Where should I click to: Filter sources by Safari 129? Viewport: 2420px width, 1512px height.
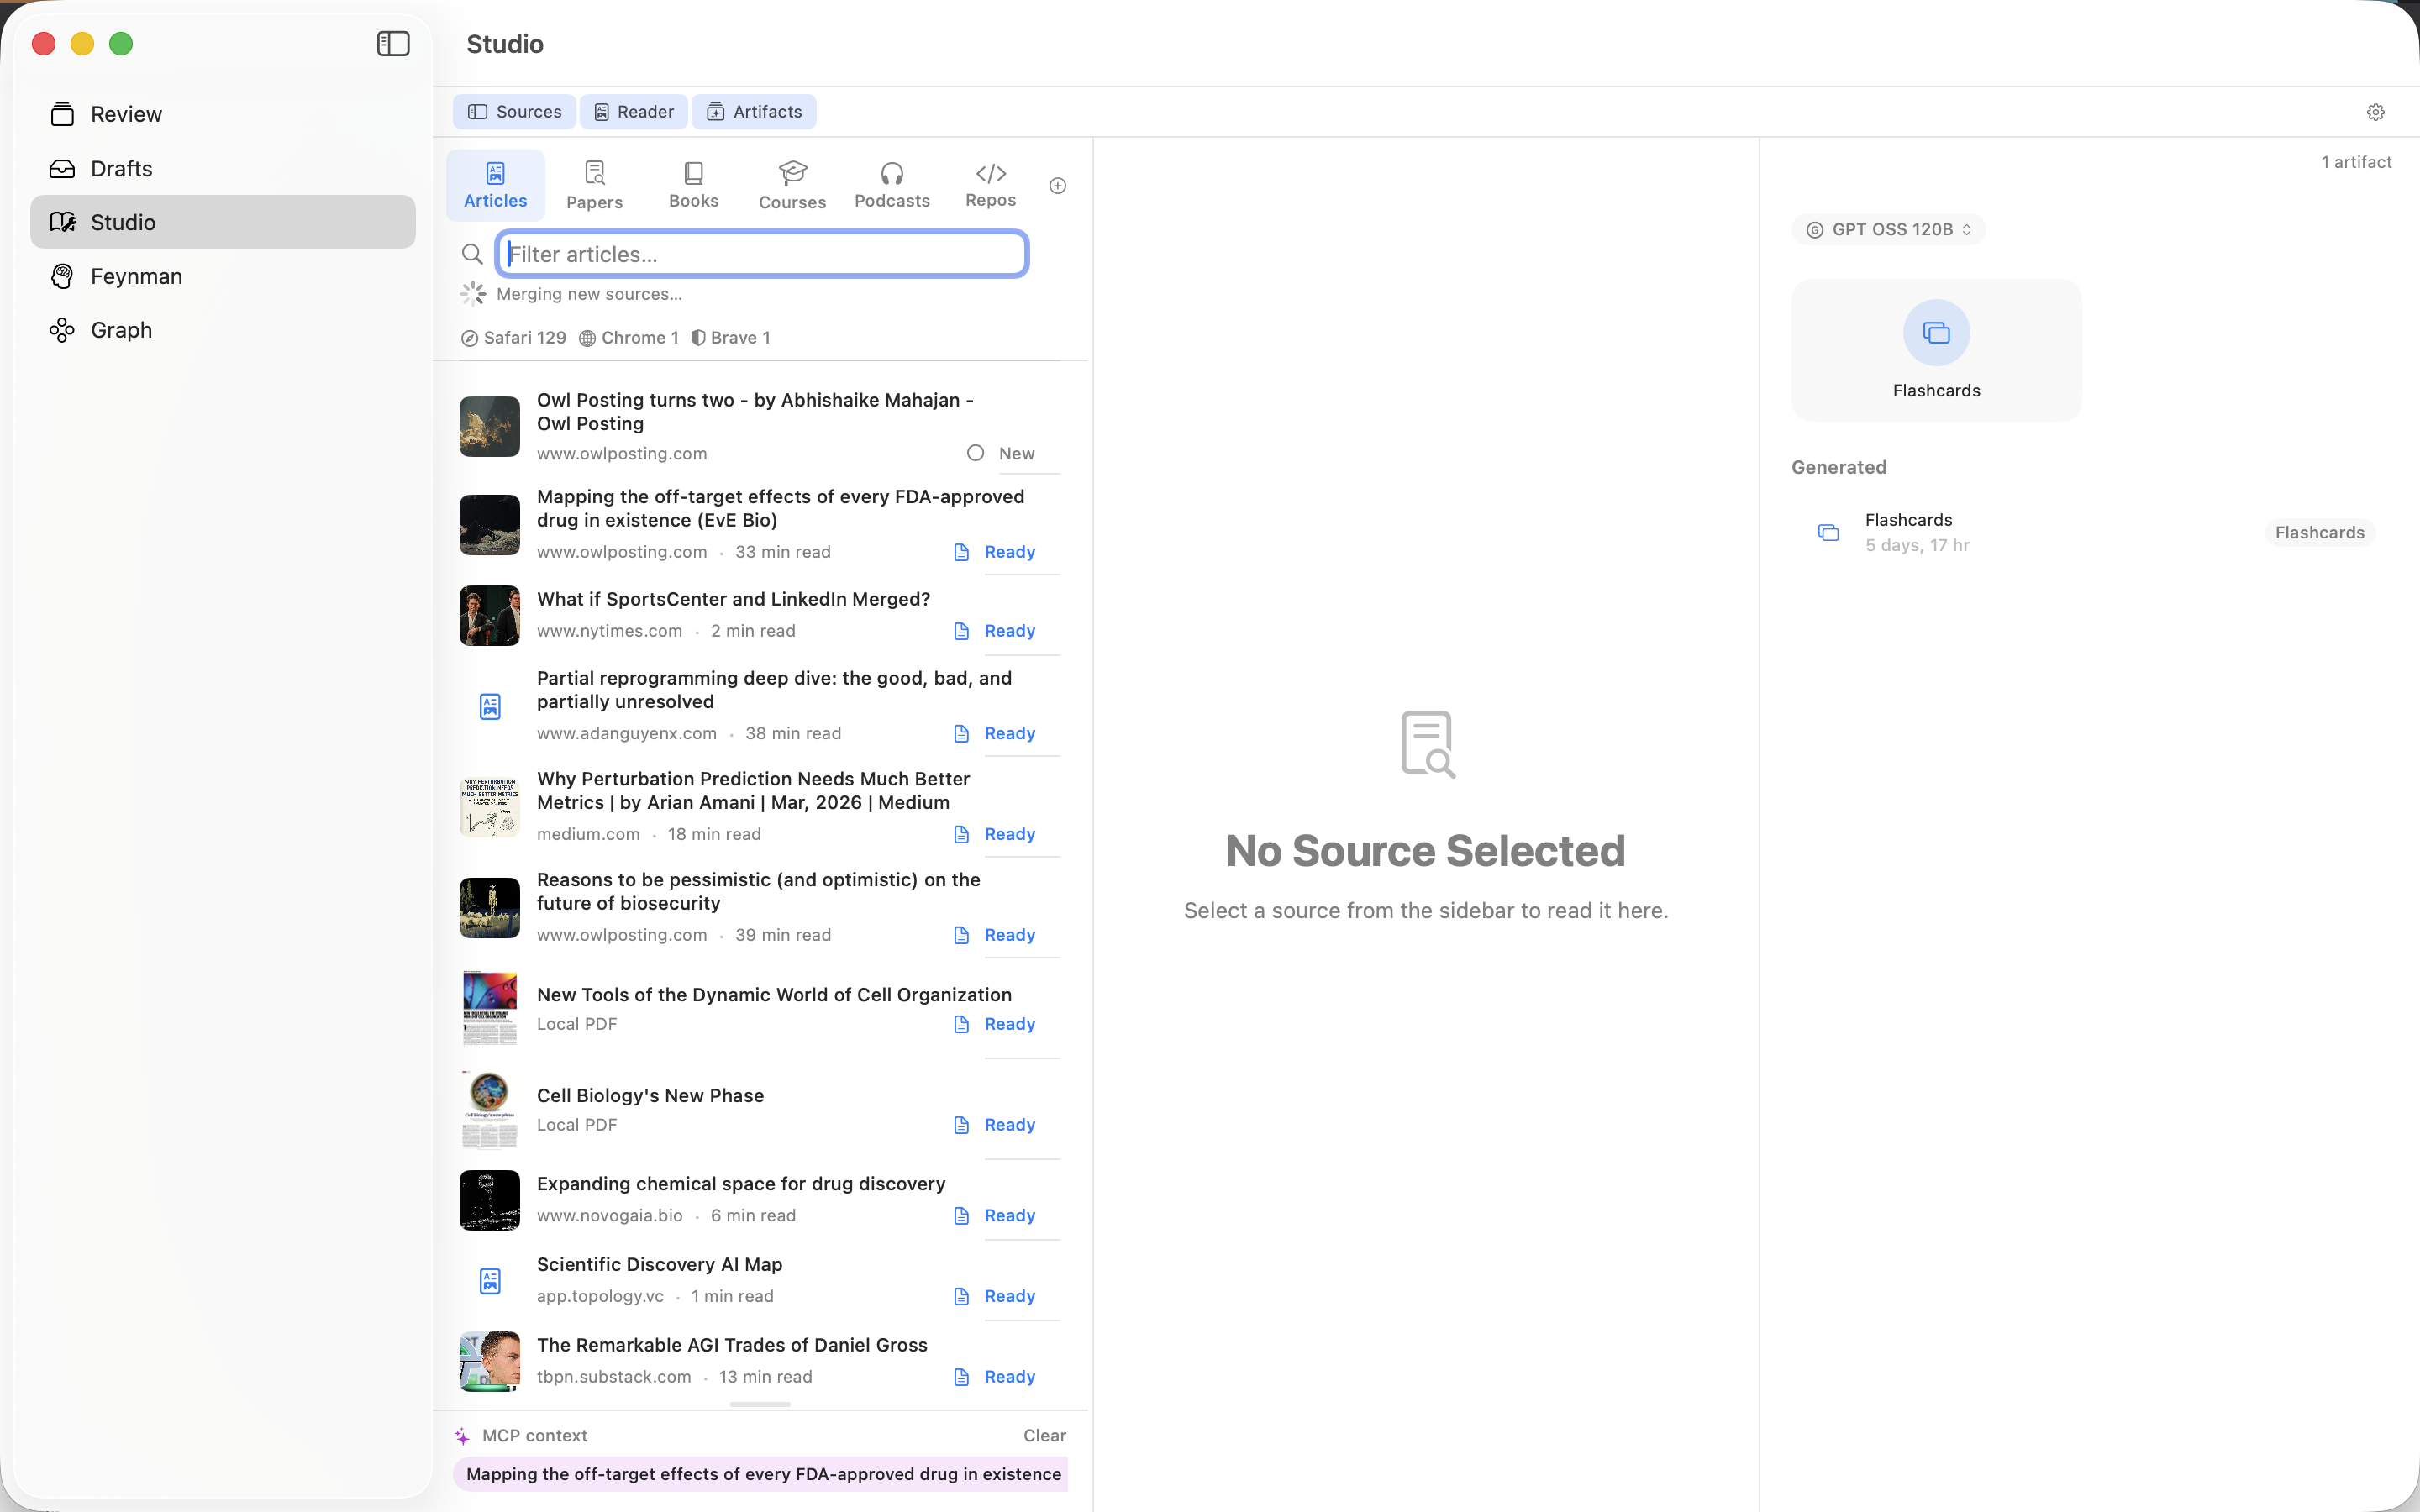513,337
